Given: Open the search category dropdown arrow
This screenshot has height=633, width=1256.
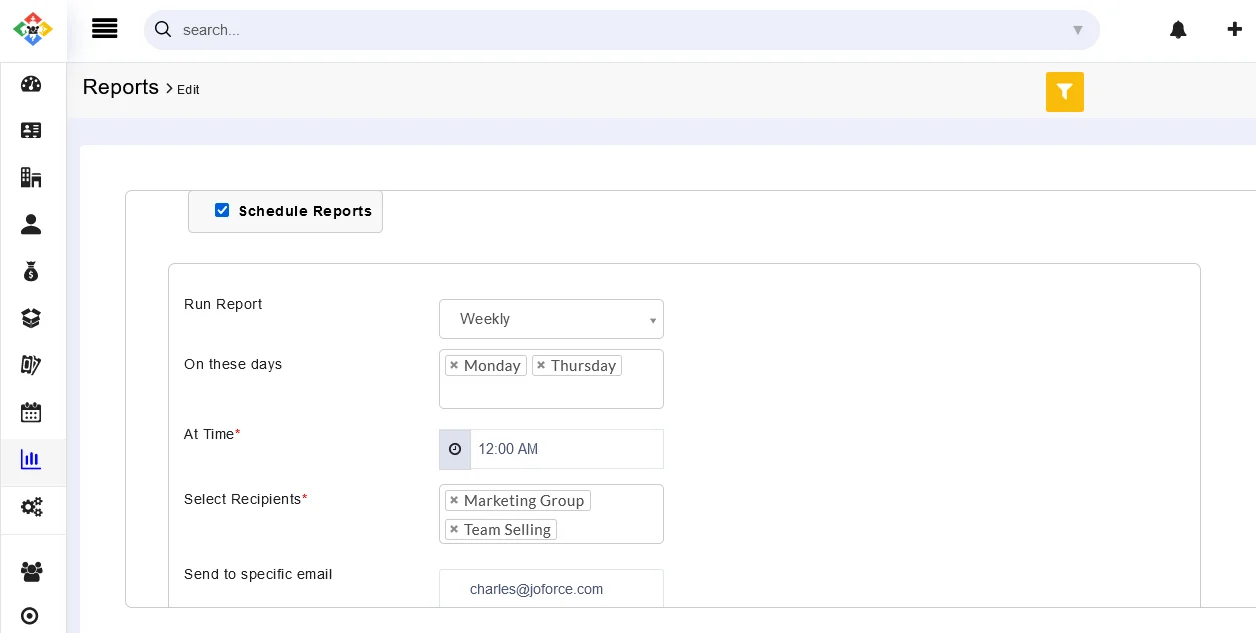Looking at the screenshot, I should click(x=1078, y=30).
